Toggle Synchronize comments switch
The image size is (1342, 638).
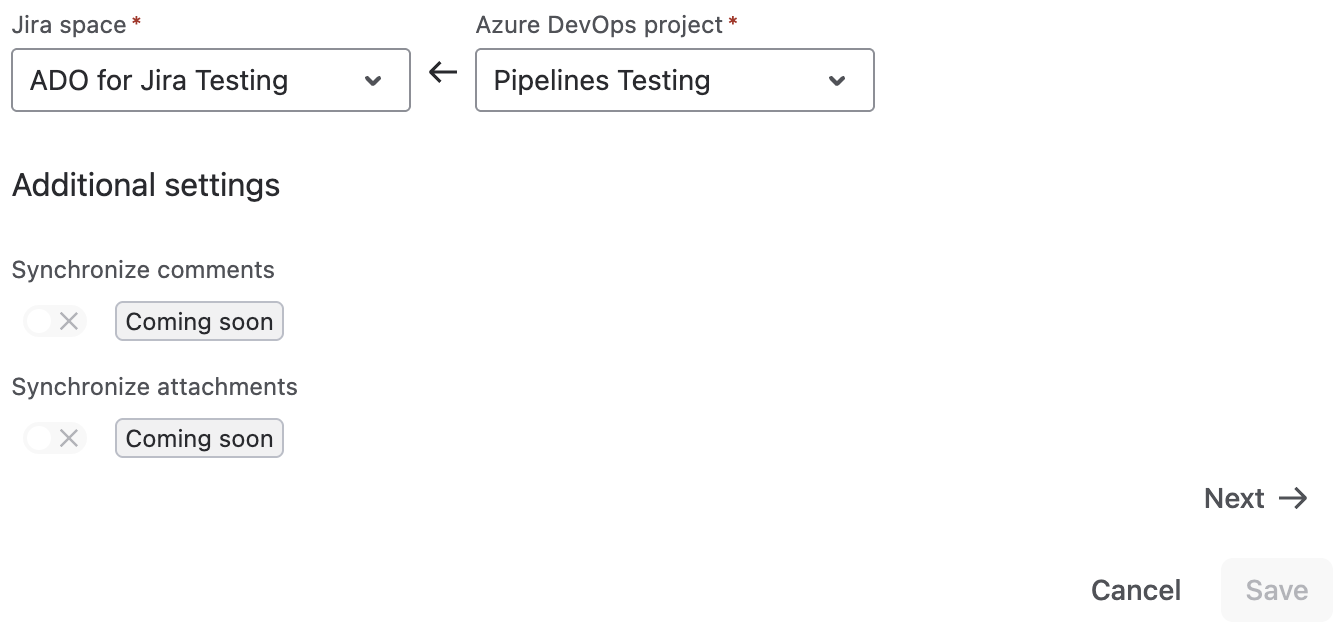point(55,321)
